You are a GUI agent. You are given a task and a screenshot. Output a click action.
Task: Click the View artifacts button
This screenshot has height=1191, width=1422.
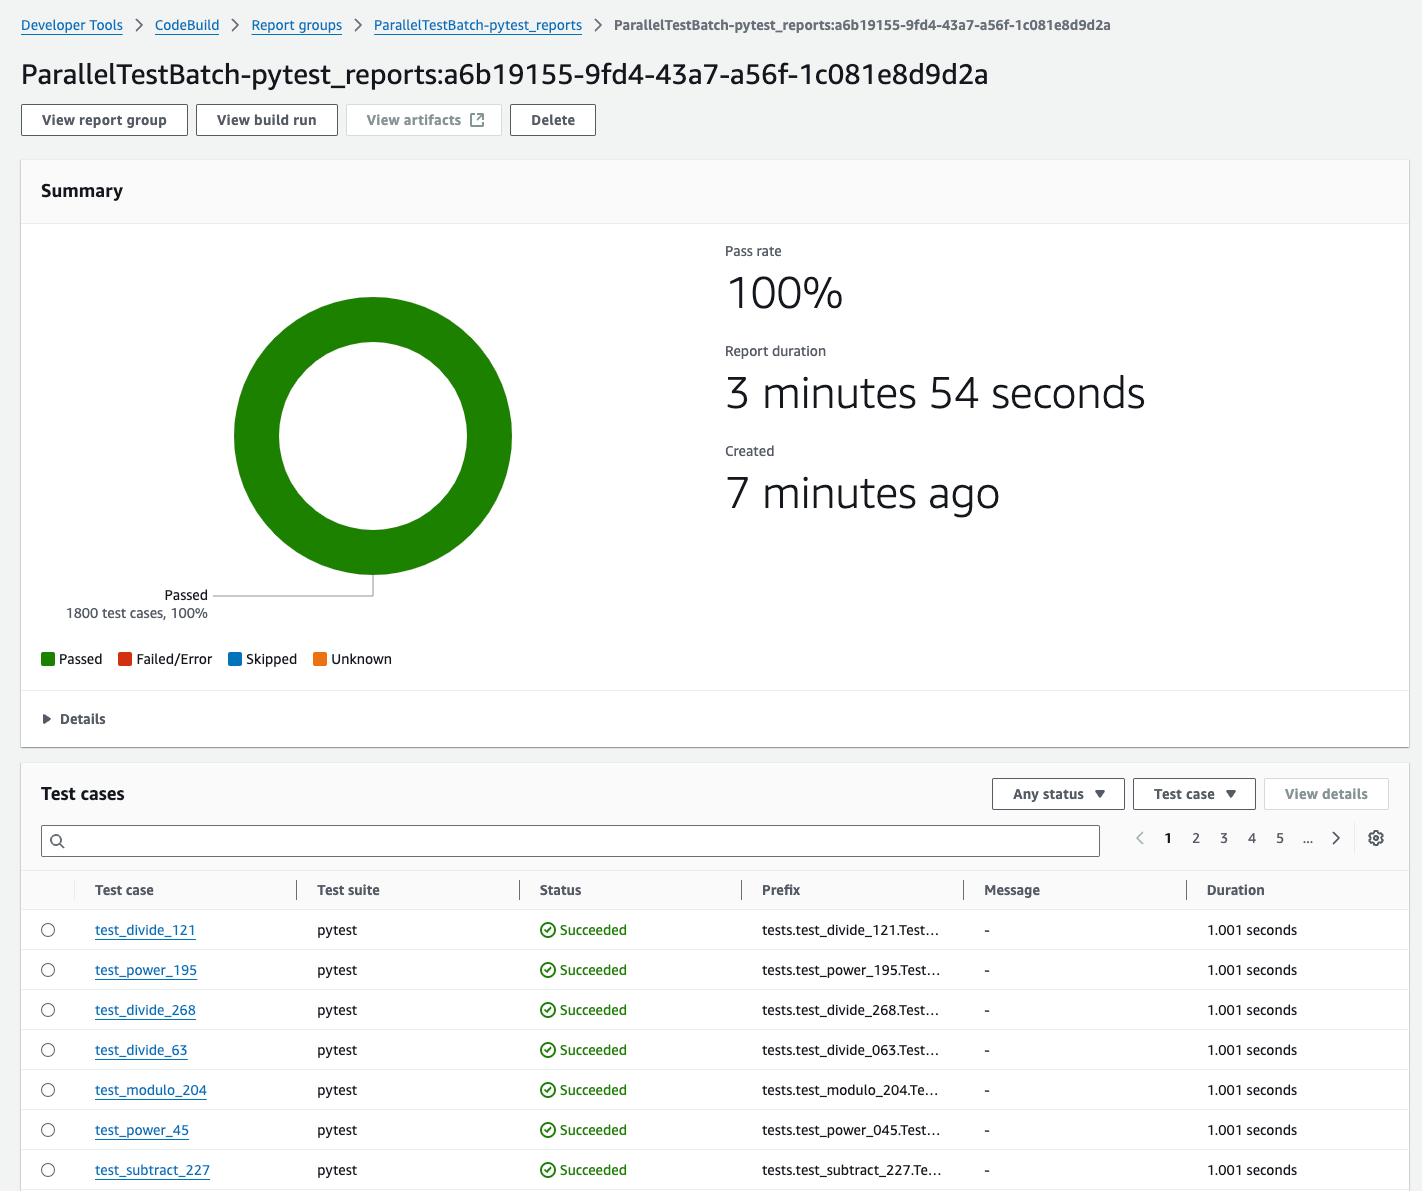pyautogui.click(x=424, y=120)
